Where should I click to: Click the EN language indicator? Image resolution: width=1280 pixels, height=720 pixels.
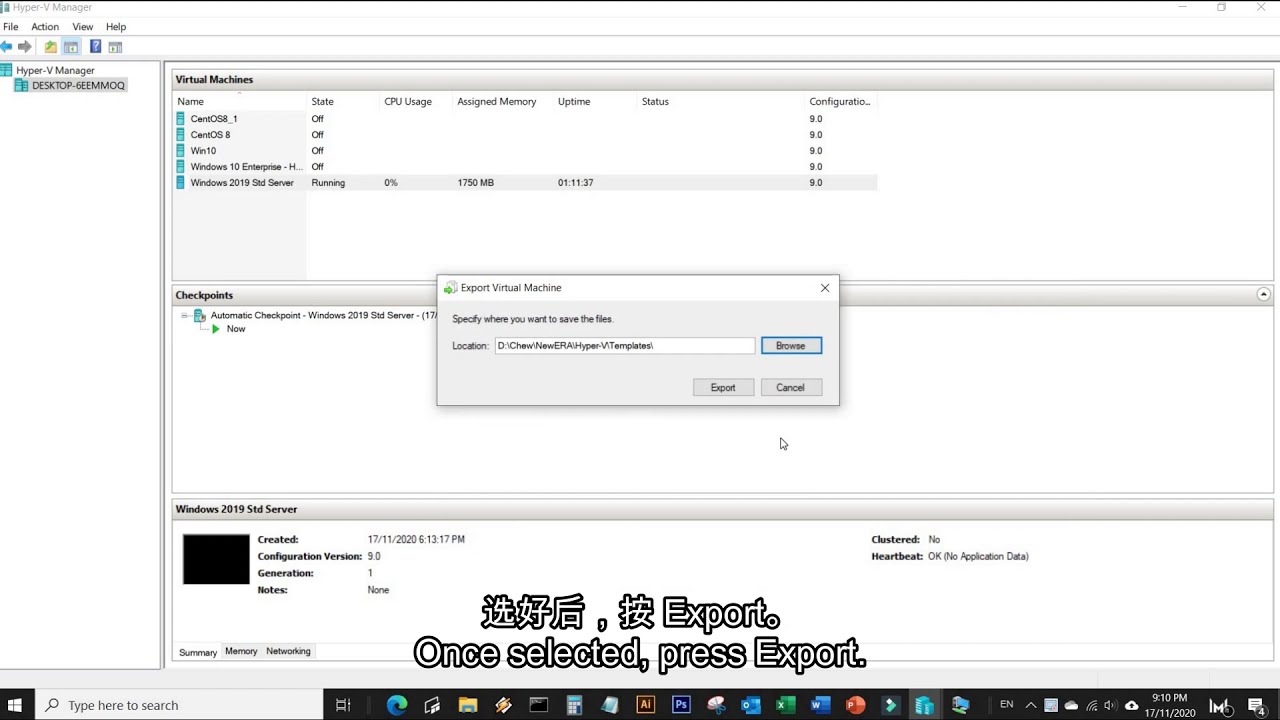(1007, 705)
